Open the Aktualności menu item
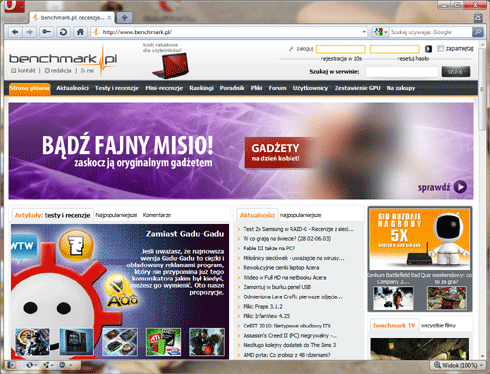Image resolution: width=490 pixels, height=374 pixels. pos(72,88)
